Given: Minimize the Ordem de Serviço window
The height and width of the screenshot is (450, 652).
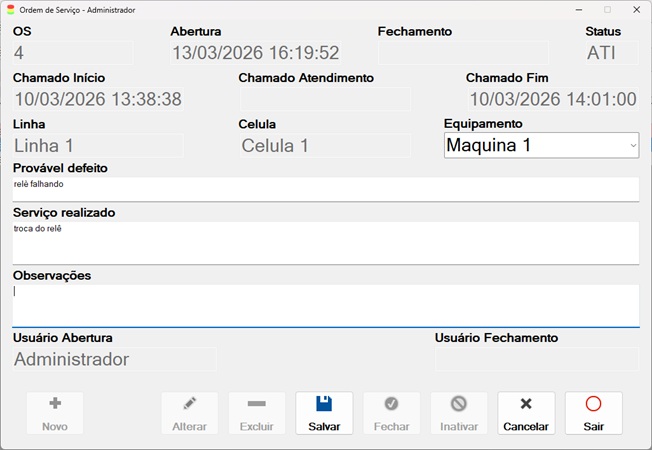Looking at the screenshot, I should (x=579, y=10).
